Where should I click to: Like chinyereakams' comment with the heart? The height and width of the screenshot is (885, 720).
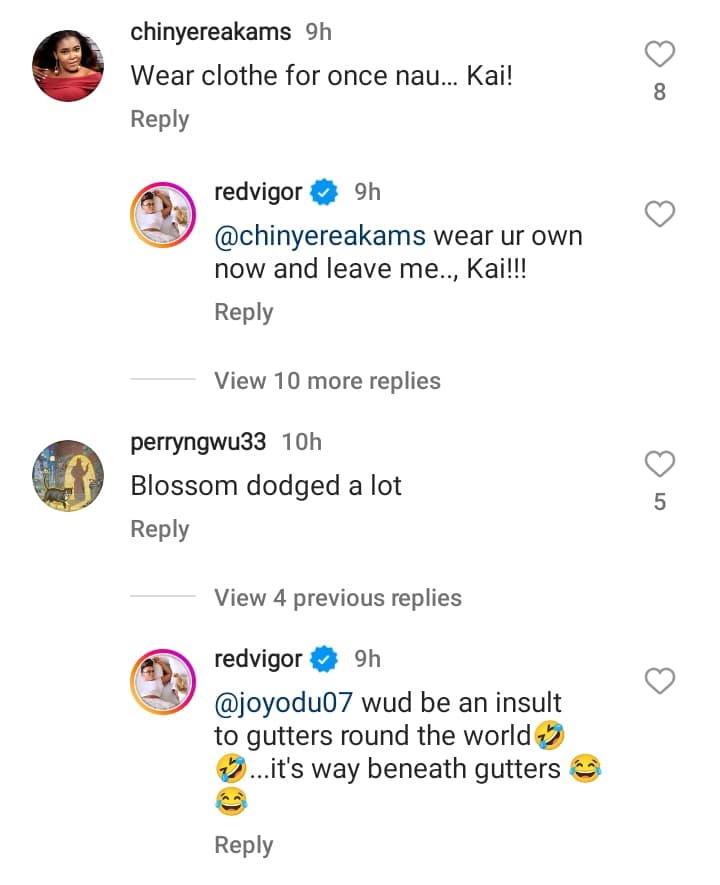659,54
